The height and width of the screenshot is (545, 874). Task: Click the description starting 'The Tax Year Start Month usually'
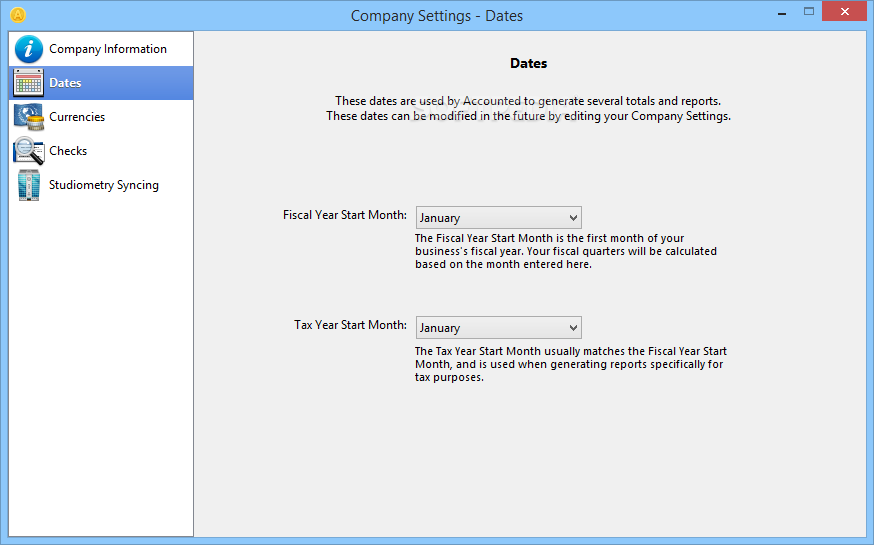571,364
